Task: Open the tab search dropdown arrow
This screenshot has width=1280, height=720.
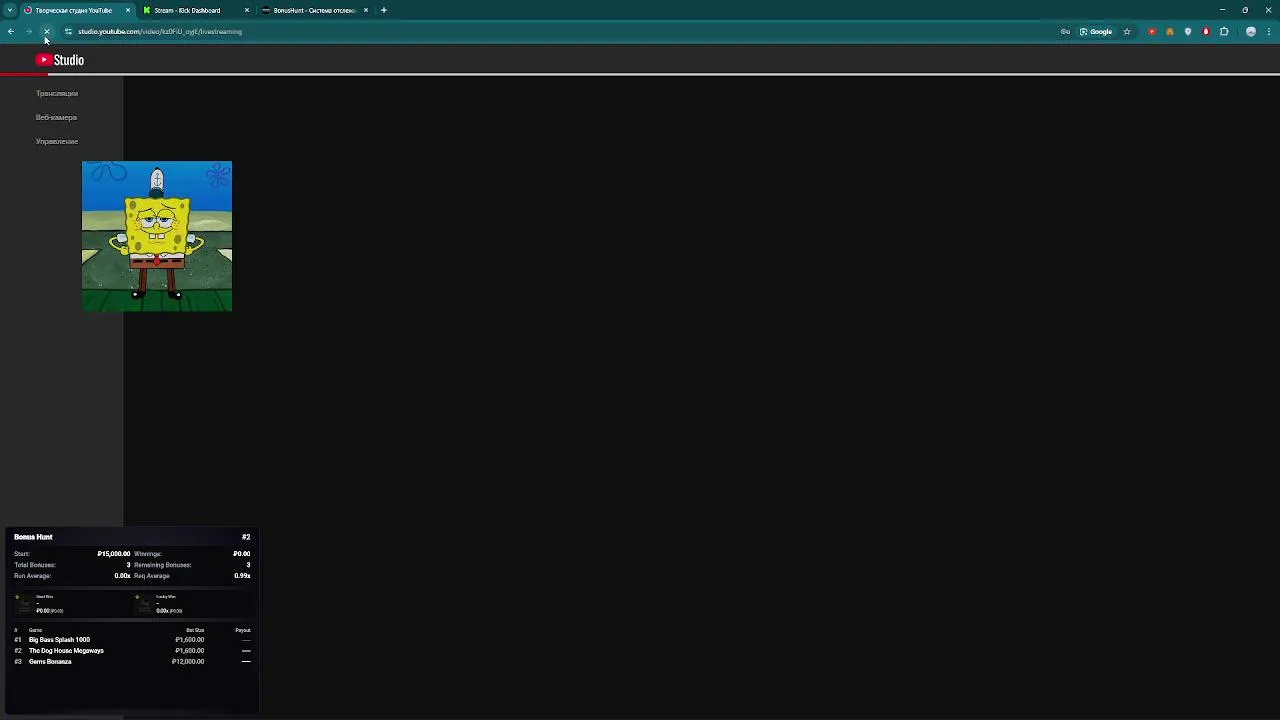Action: pos(10,10)
